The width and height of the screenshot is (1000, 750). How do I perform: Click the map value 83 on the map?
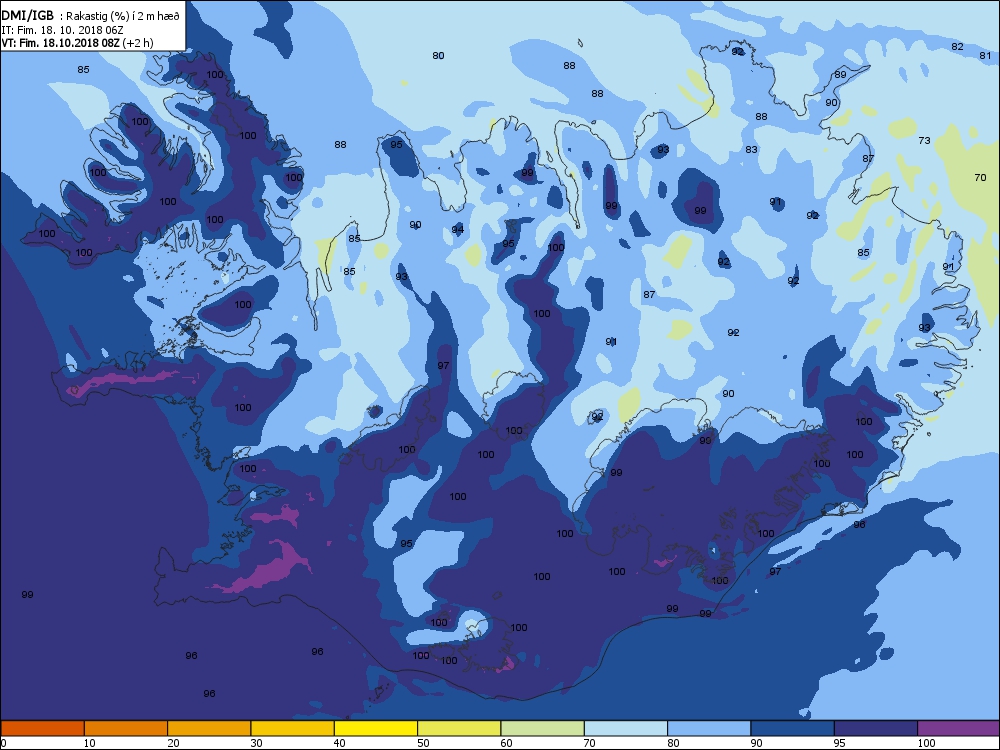tap(751, 149)
